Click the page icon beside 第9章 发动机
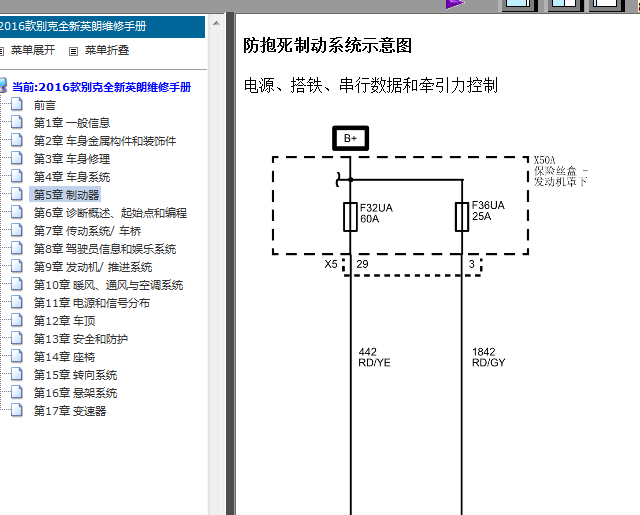 17,266
